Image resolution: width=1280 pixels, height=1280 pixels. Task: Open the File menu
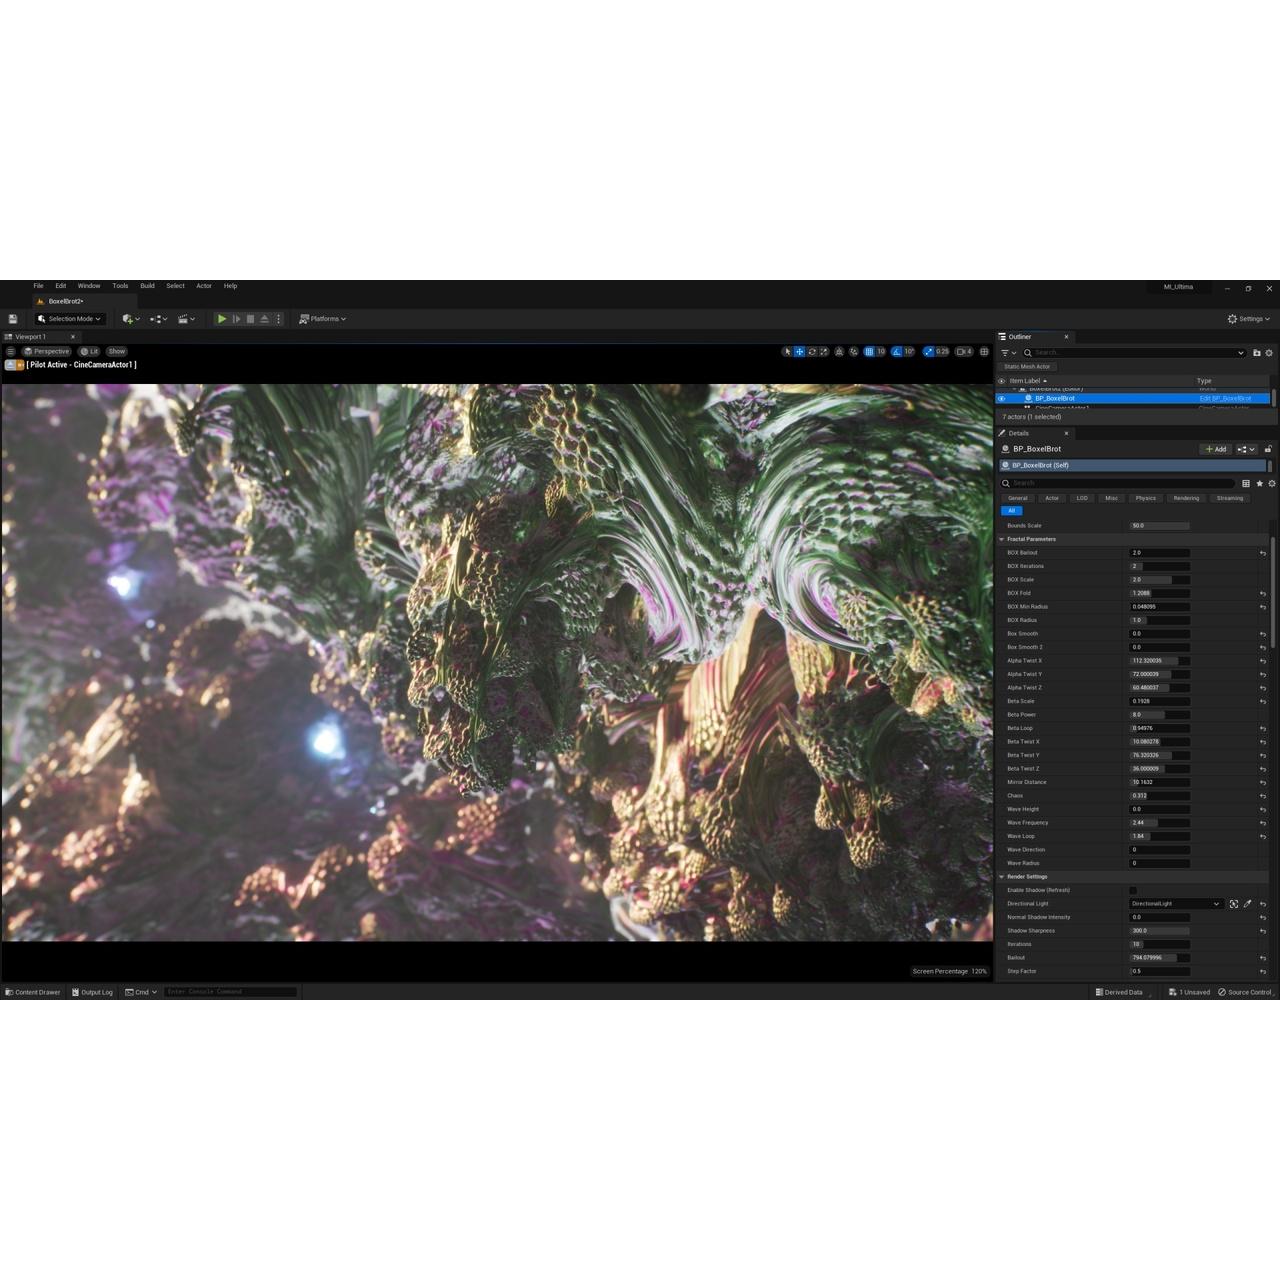(38, 286)
